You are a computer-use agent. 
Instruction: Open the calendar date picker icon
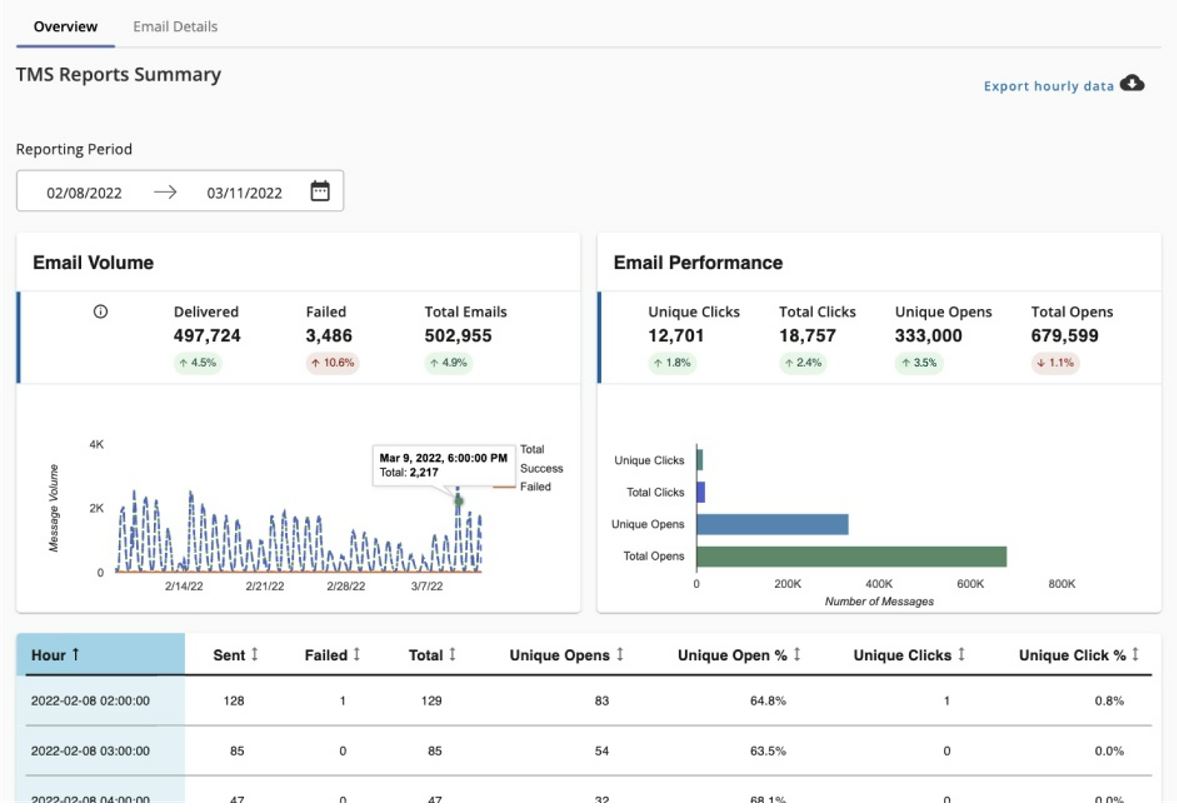coord(322,189)
